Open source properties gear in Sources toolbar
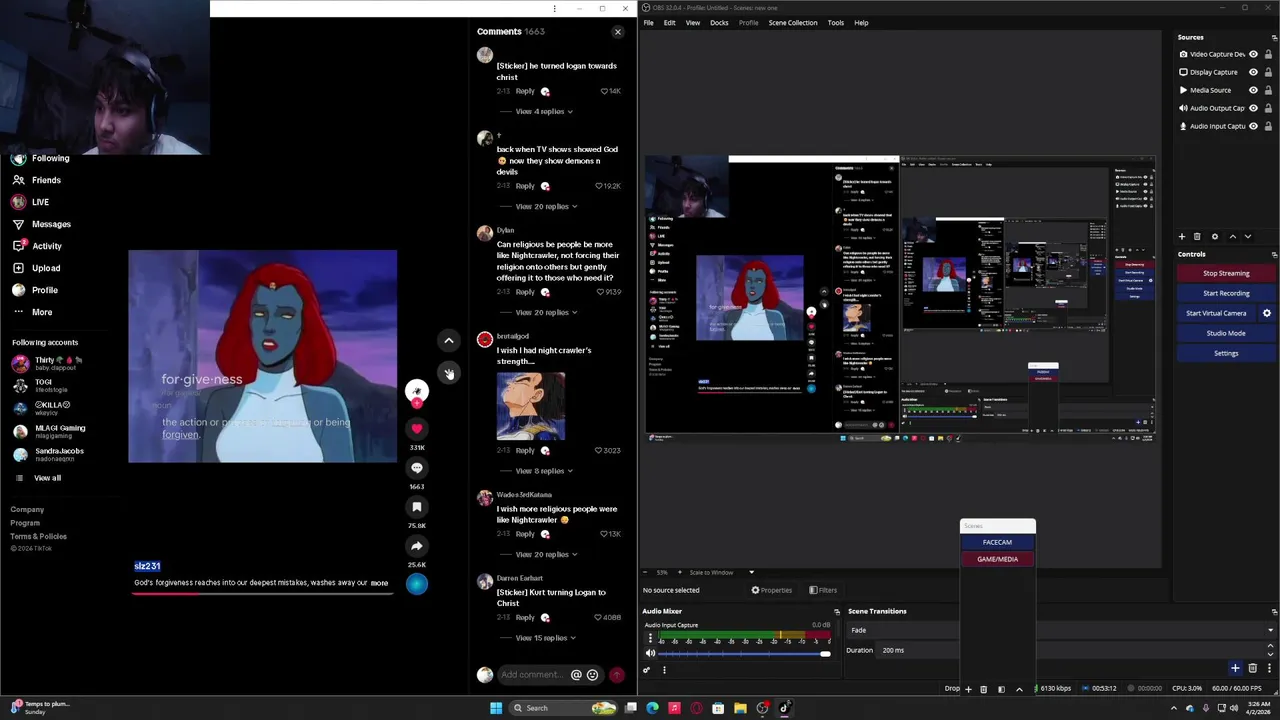Viewport: 1280px width, 720px height. 1215,237
